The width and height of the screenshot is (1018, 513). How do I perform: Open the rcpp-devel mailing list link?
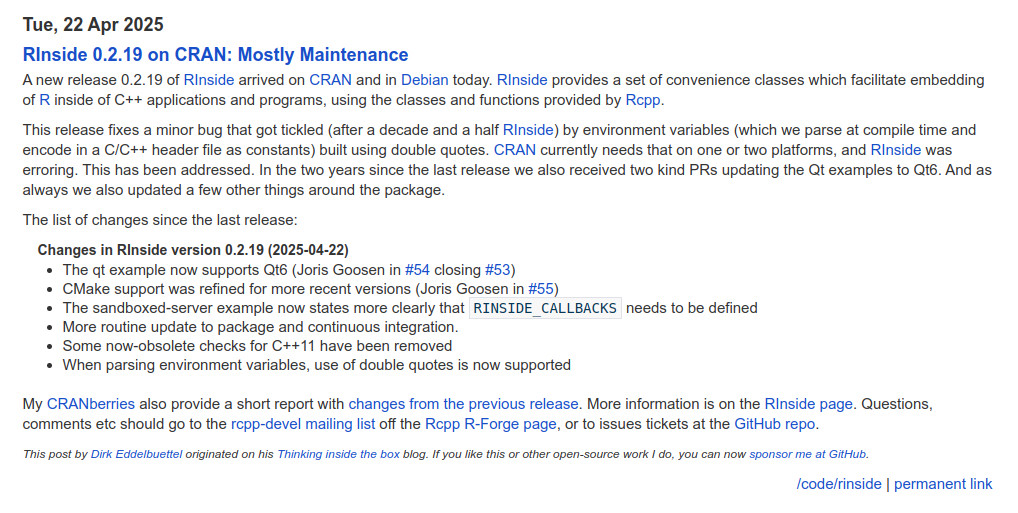tap(303, 424)
